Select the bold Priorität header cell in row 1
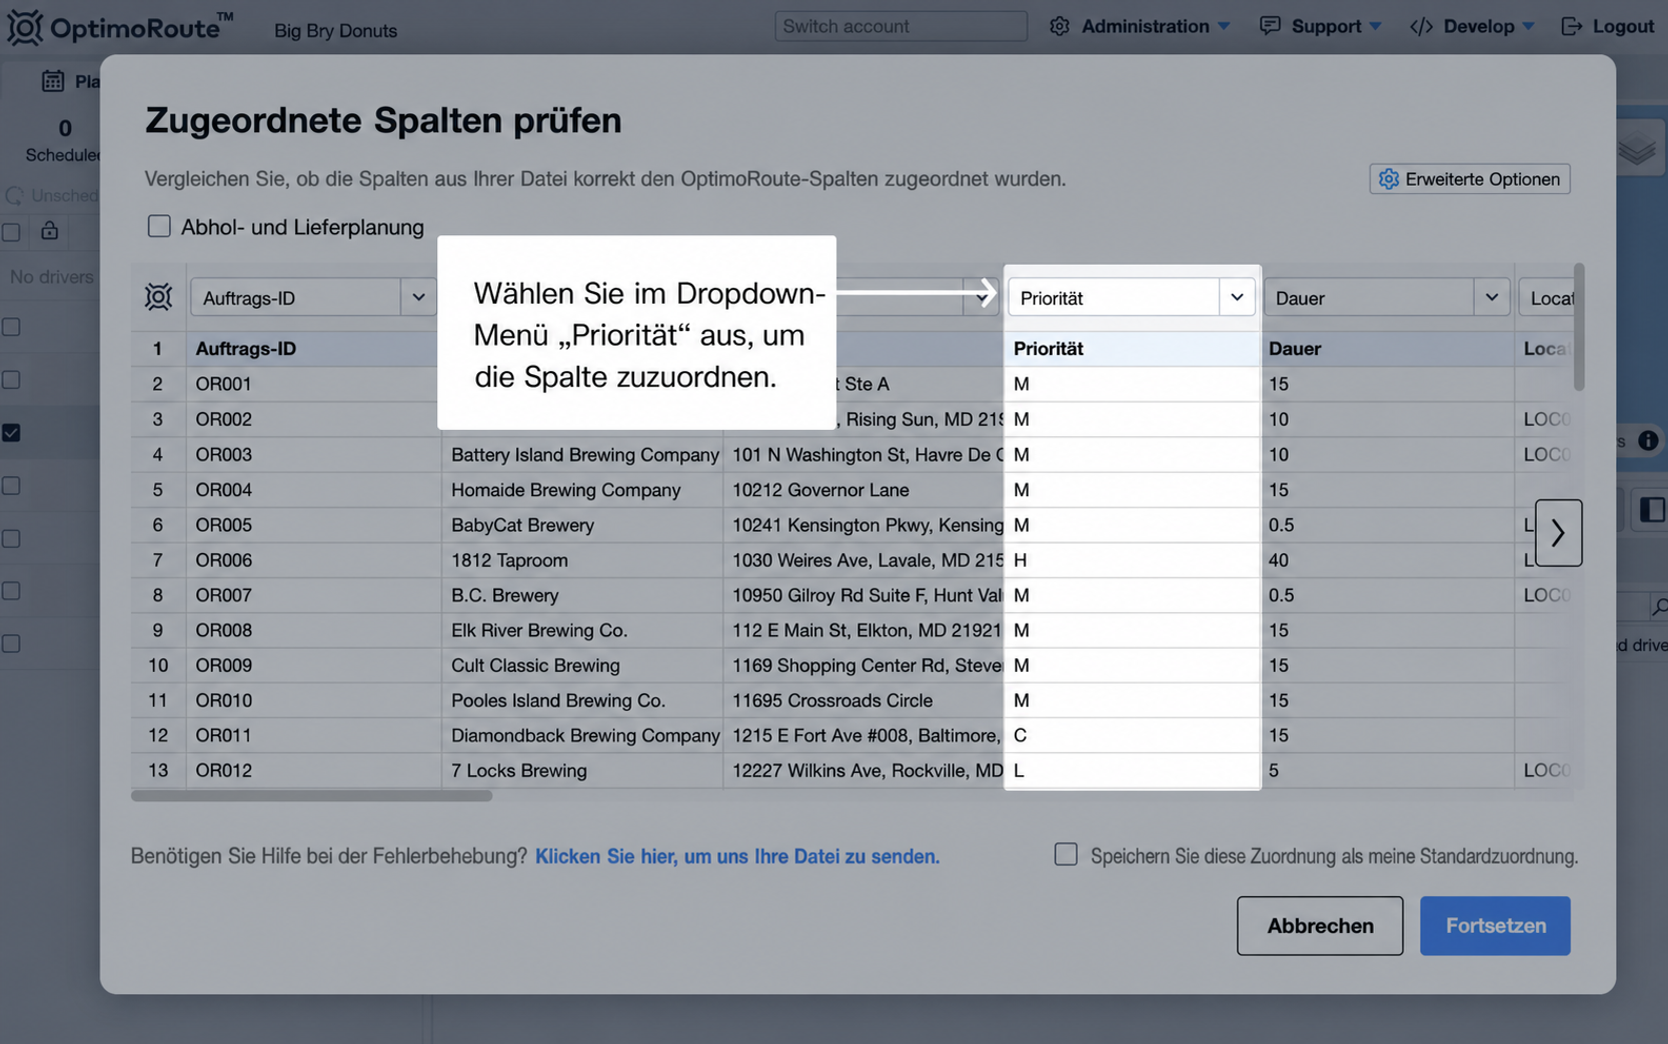Screen dimensions: 1668x1044 click(1132, 348)
